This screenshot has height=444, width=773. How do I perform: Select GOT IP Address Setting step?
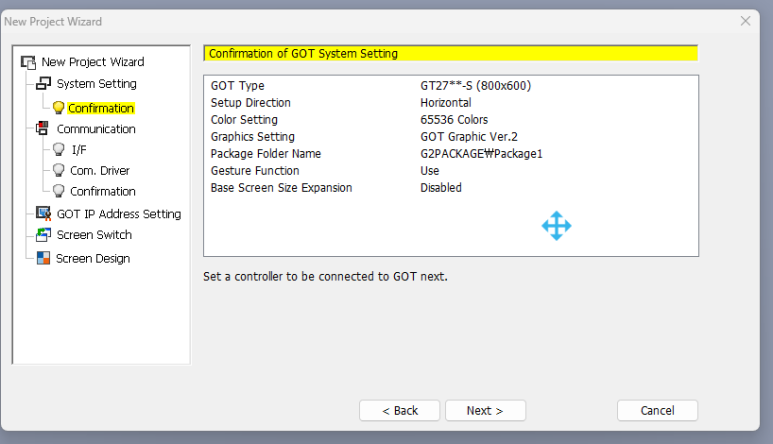pyautogui.click(x=119, y=214)
